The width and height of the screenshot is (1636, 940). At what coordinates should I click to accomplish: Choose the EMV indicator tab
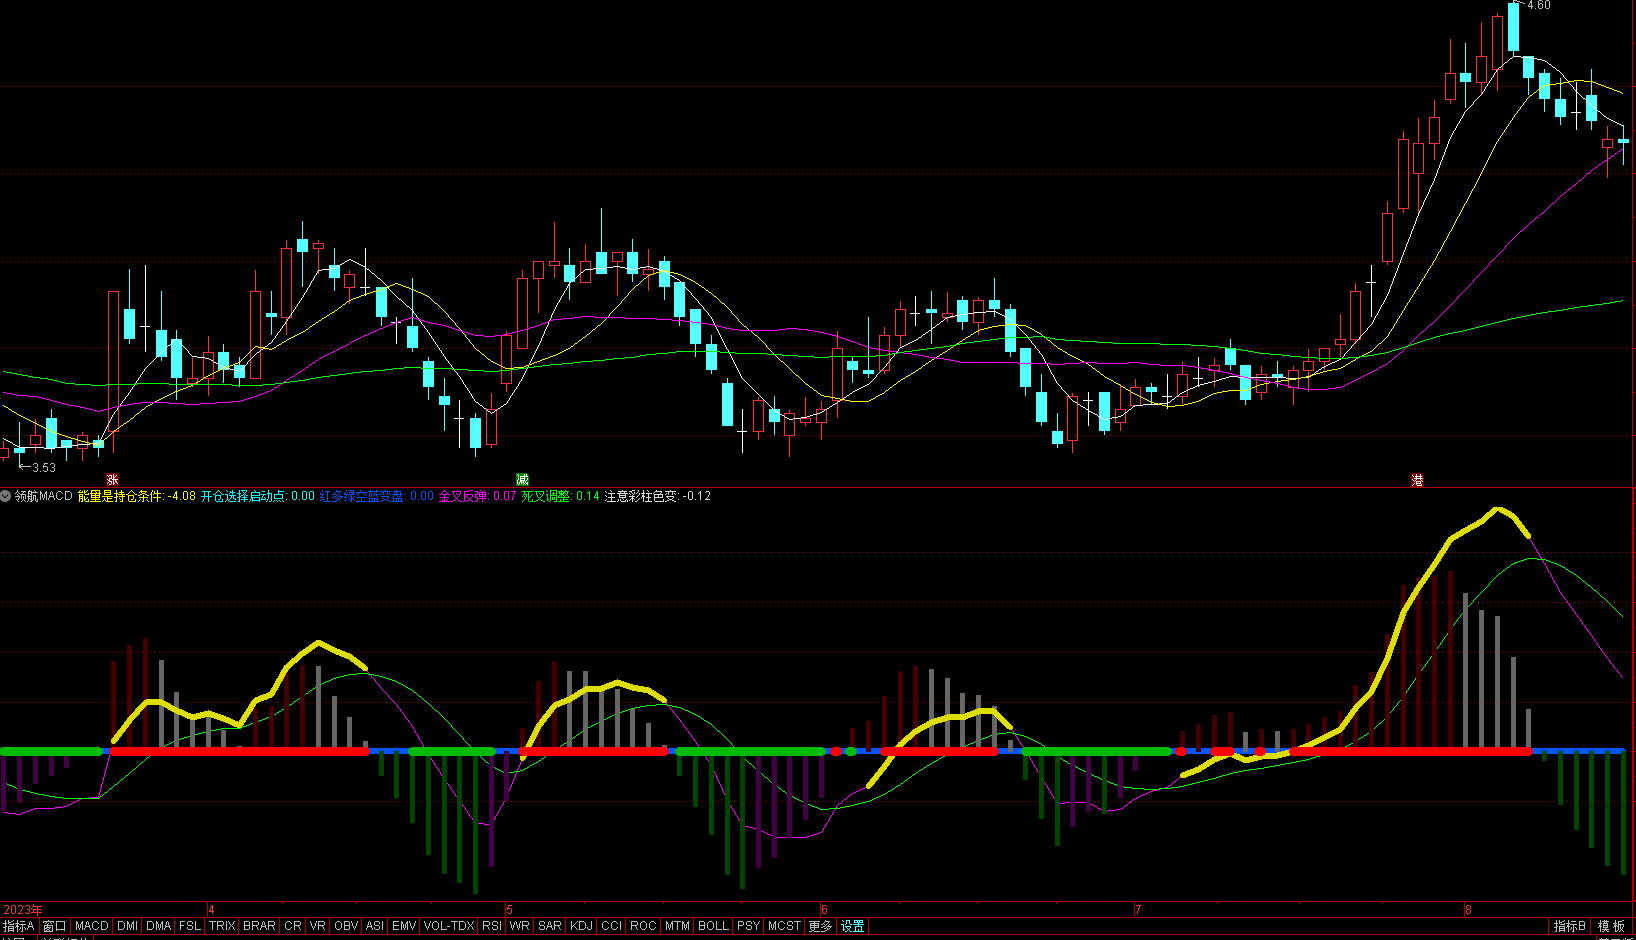[x=404, y=926]
